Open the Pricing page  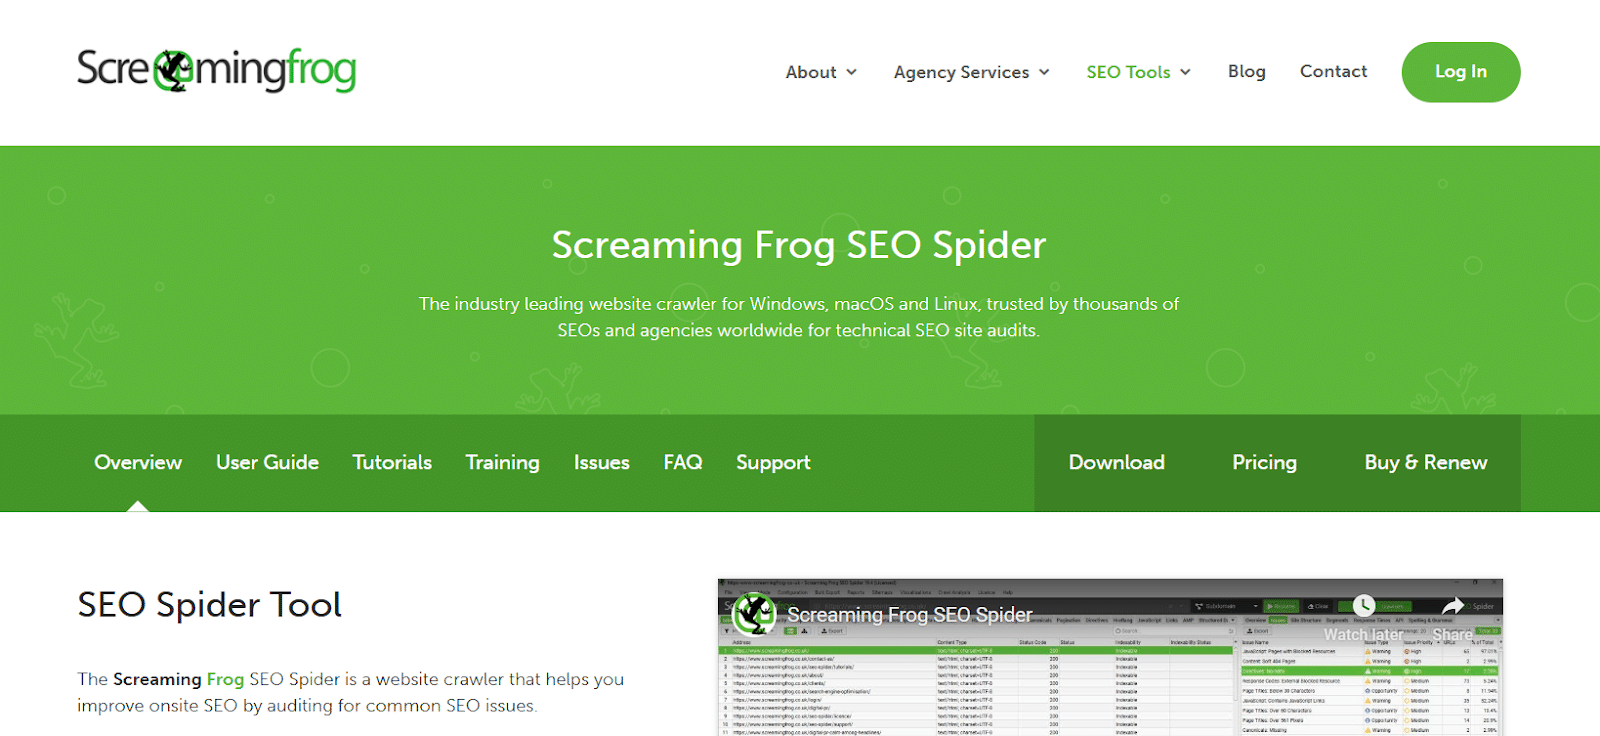[x=1264, y=462]
